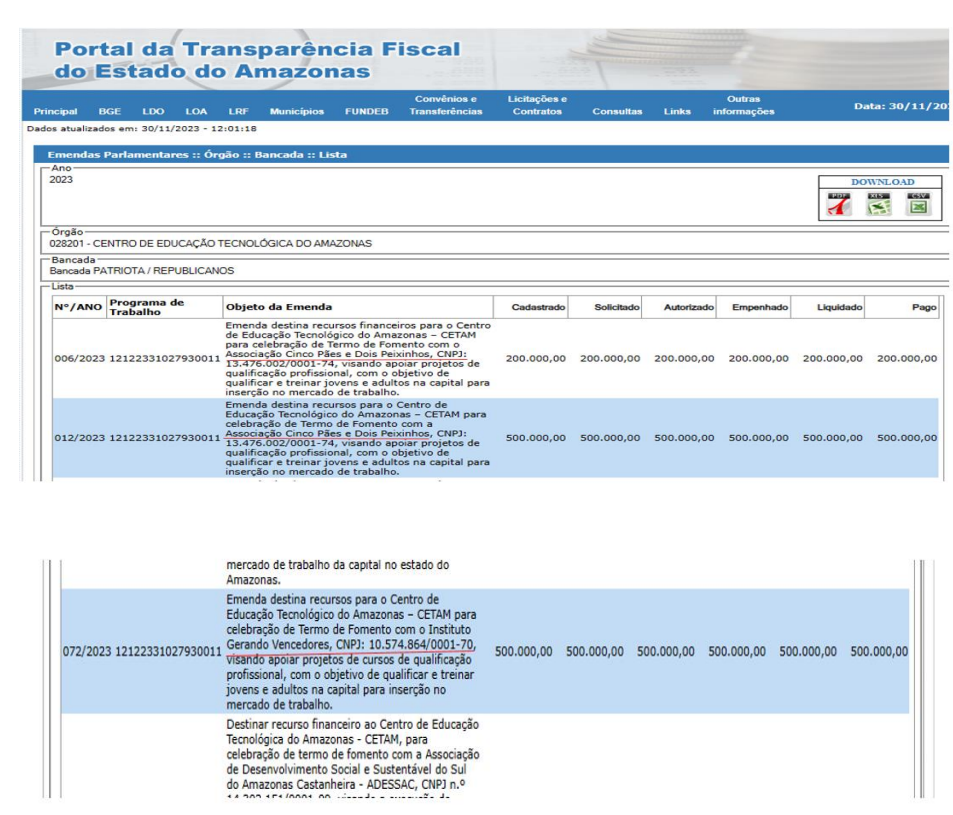Navigate to the Municípios menu
The height and width of the screenshot is (815, 953).
click(297, 111)
